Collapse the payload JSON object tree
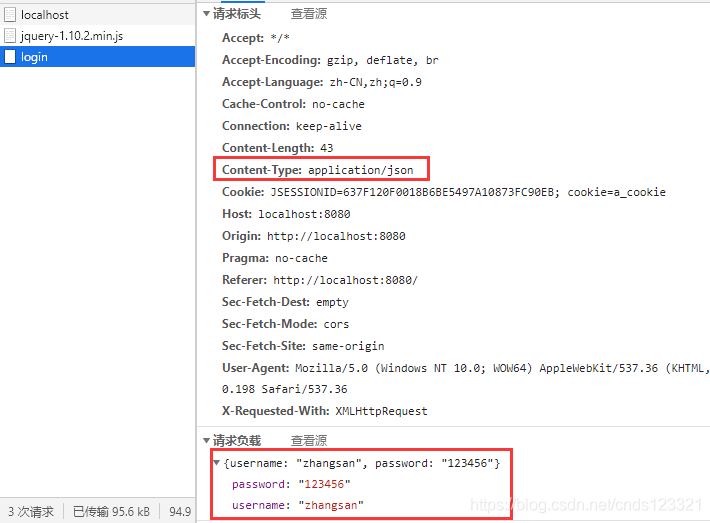The image size is (710, 523). pos(216,463)
